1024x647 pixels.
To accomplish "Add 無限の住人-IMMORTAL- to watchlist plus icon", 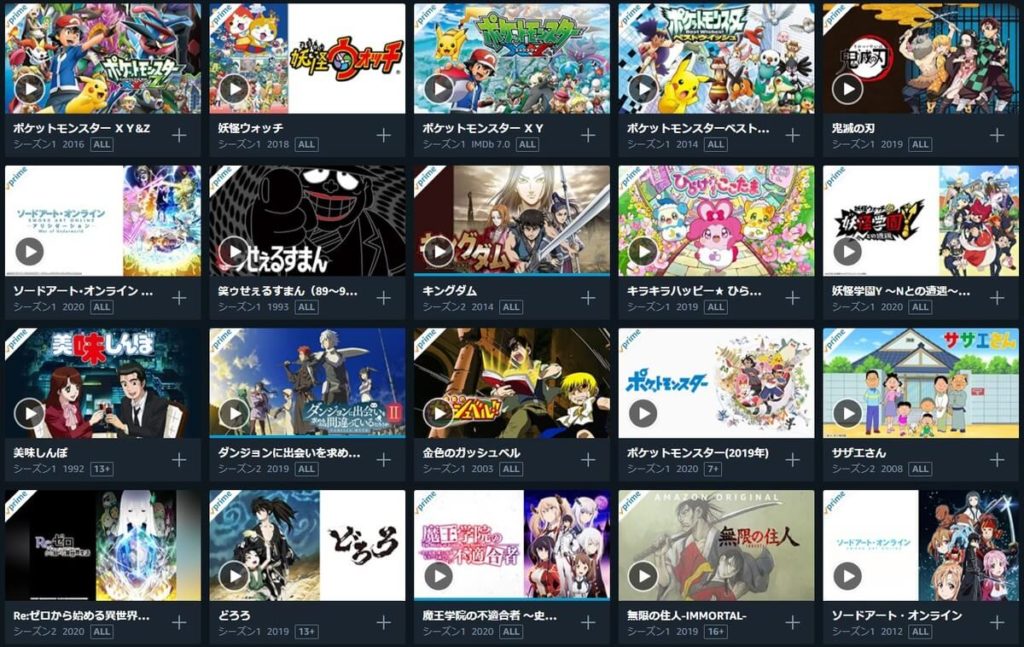I will click(793, 622).
